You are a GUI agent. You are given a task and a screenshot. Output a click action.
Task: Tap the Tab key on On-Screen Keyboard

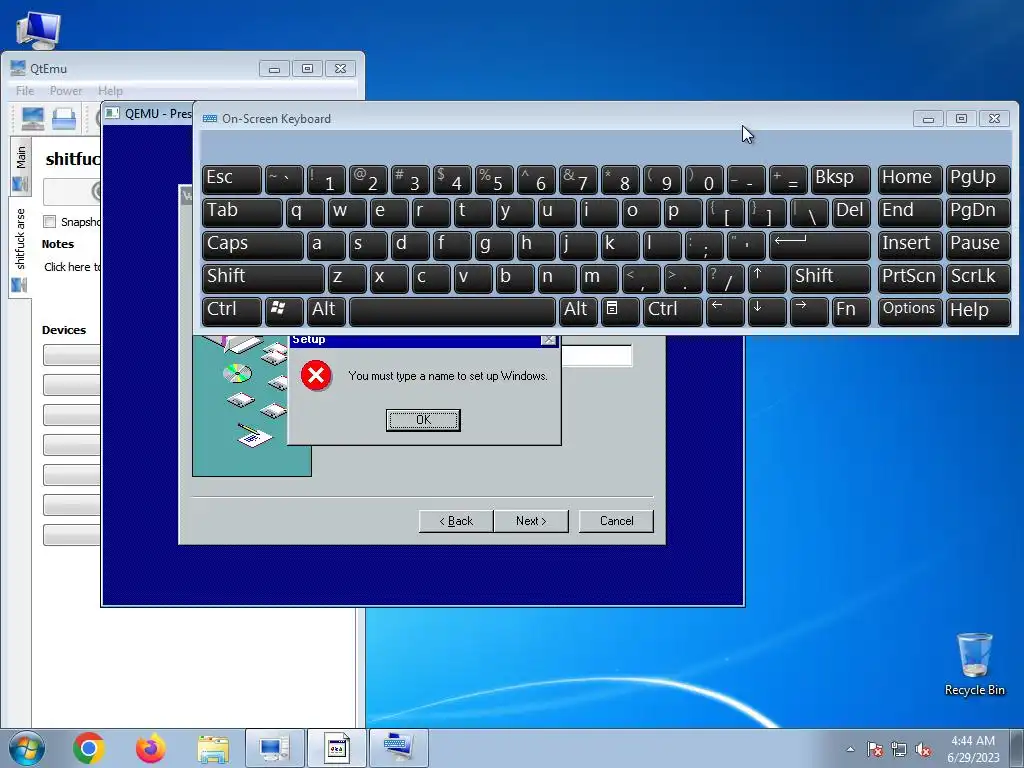point(242,212)
